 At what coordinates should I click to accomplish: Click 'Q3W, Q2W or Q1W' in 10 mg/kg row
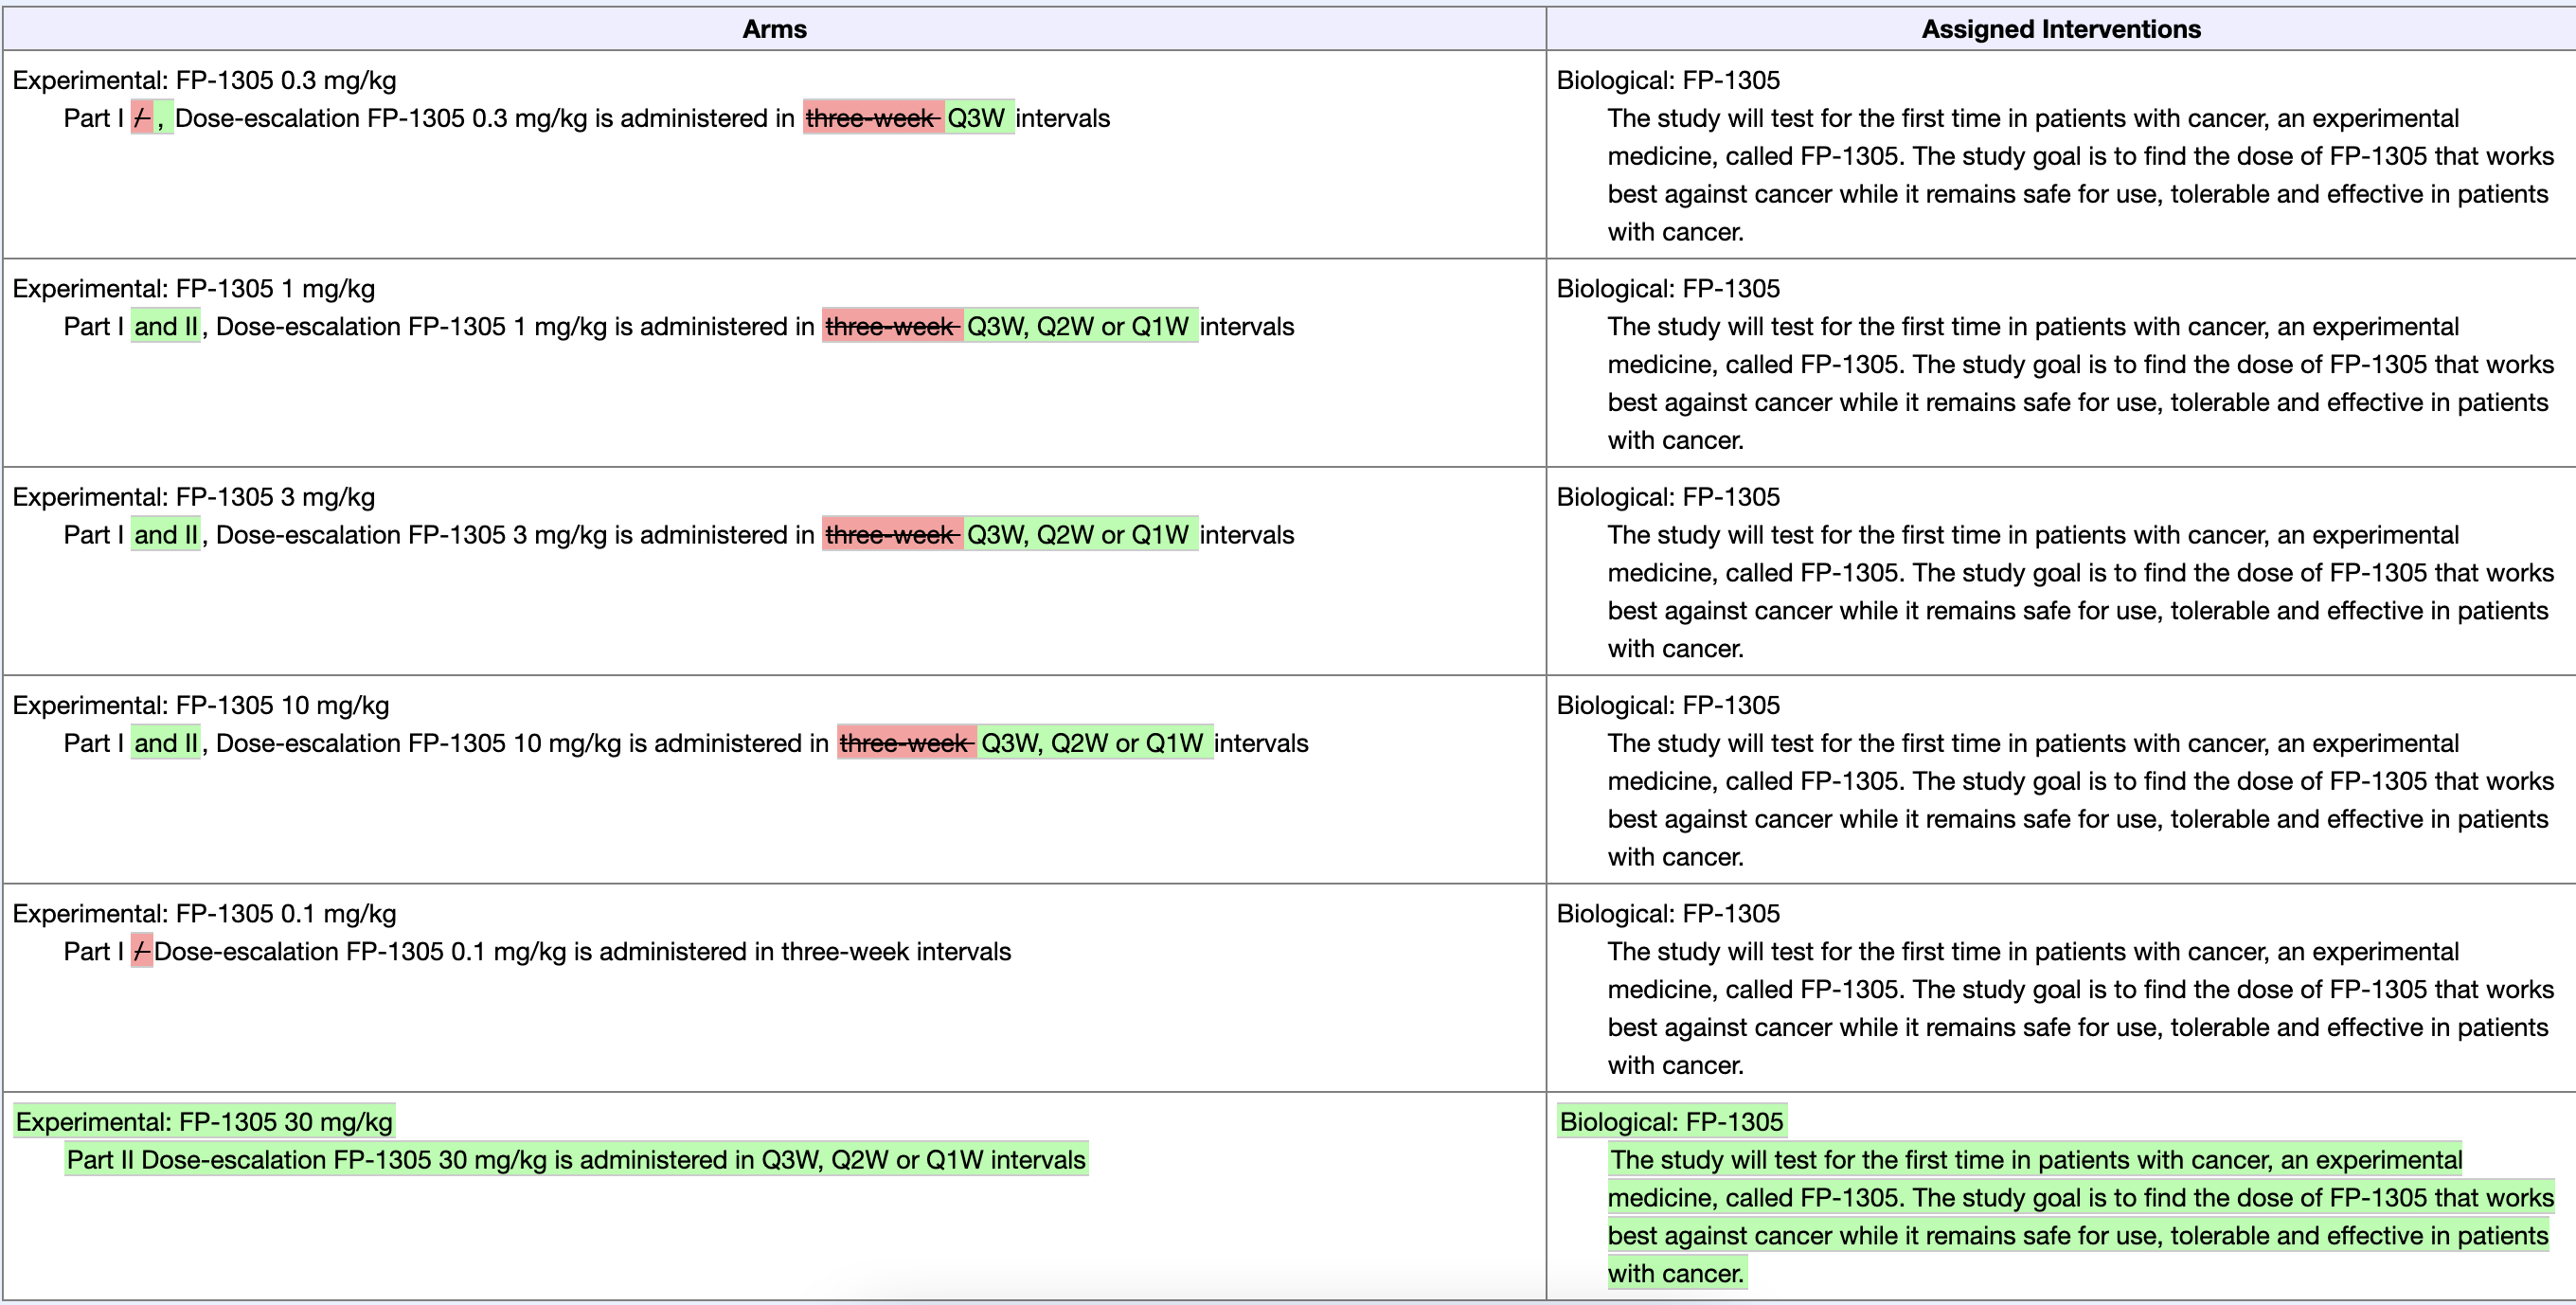pos(1092,743)
